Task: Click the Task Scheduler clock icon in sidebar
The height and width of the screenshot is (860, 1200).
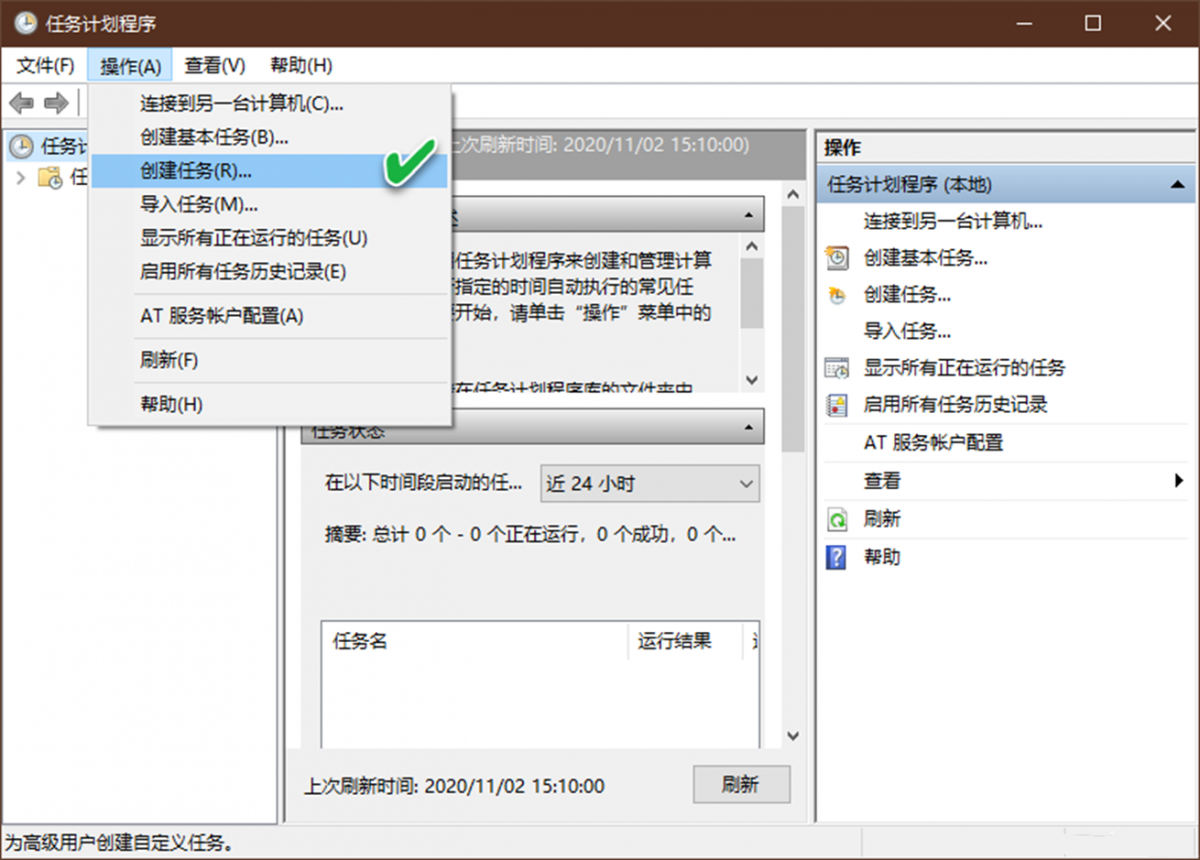Action: coord(22,146)
